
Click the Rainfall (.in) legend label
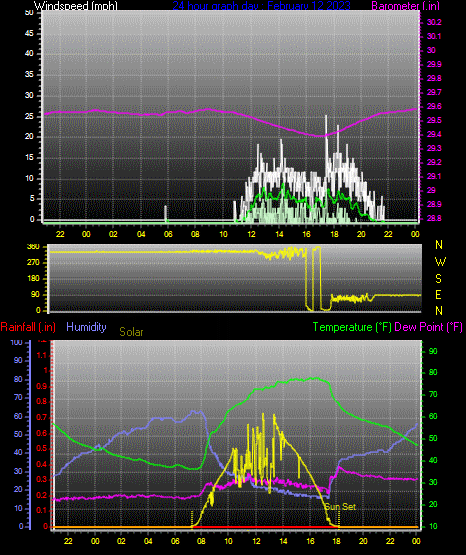point(28,327)
